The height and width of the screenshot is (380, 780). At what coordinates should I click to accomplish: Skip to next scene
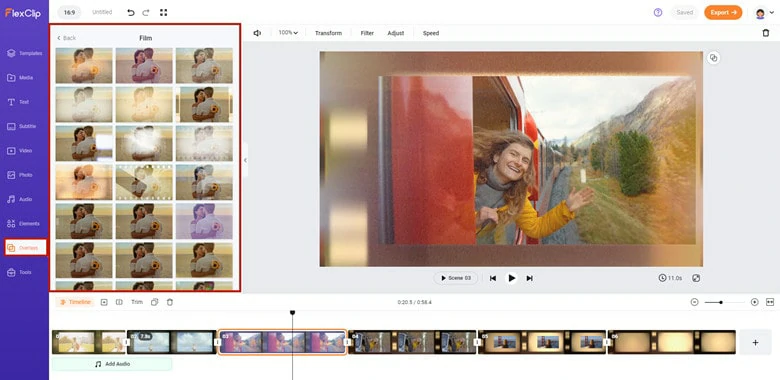530,278
